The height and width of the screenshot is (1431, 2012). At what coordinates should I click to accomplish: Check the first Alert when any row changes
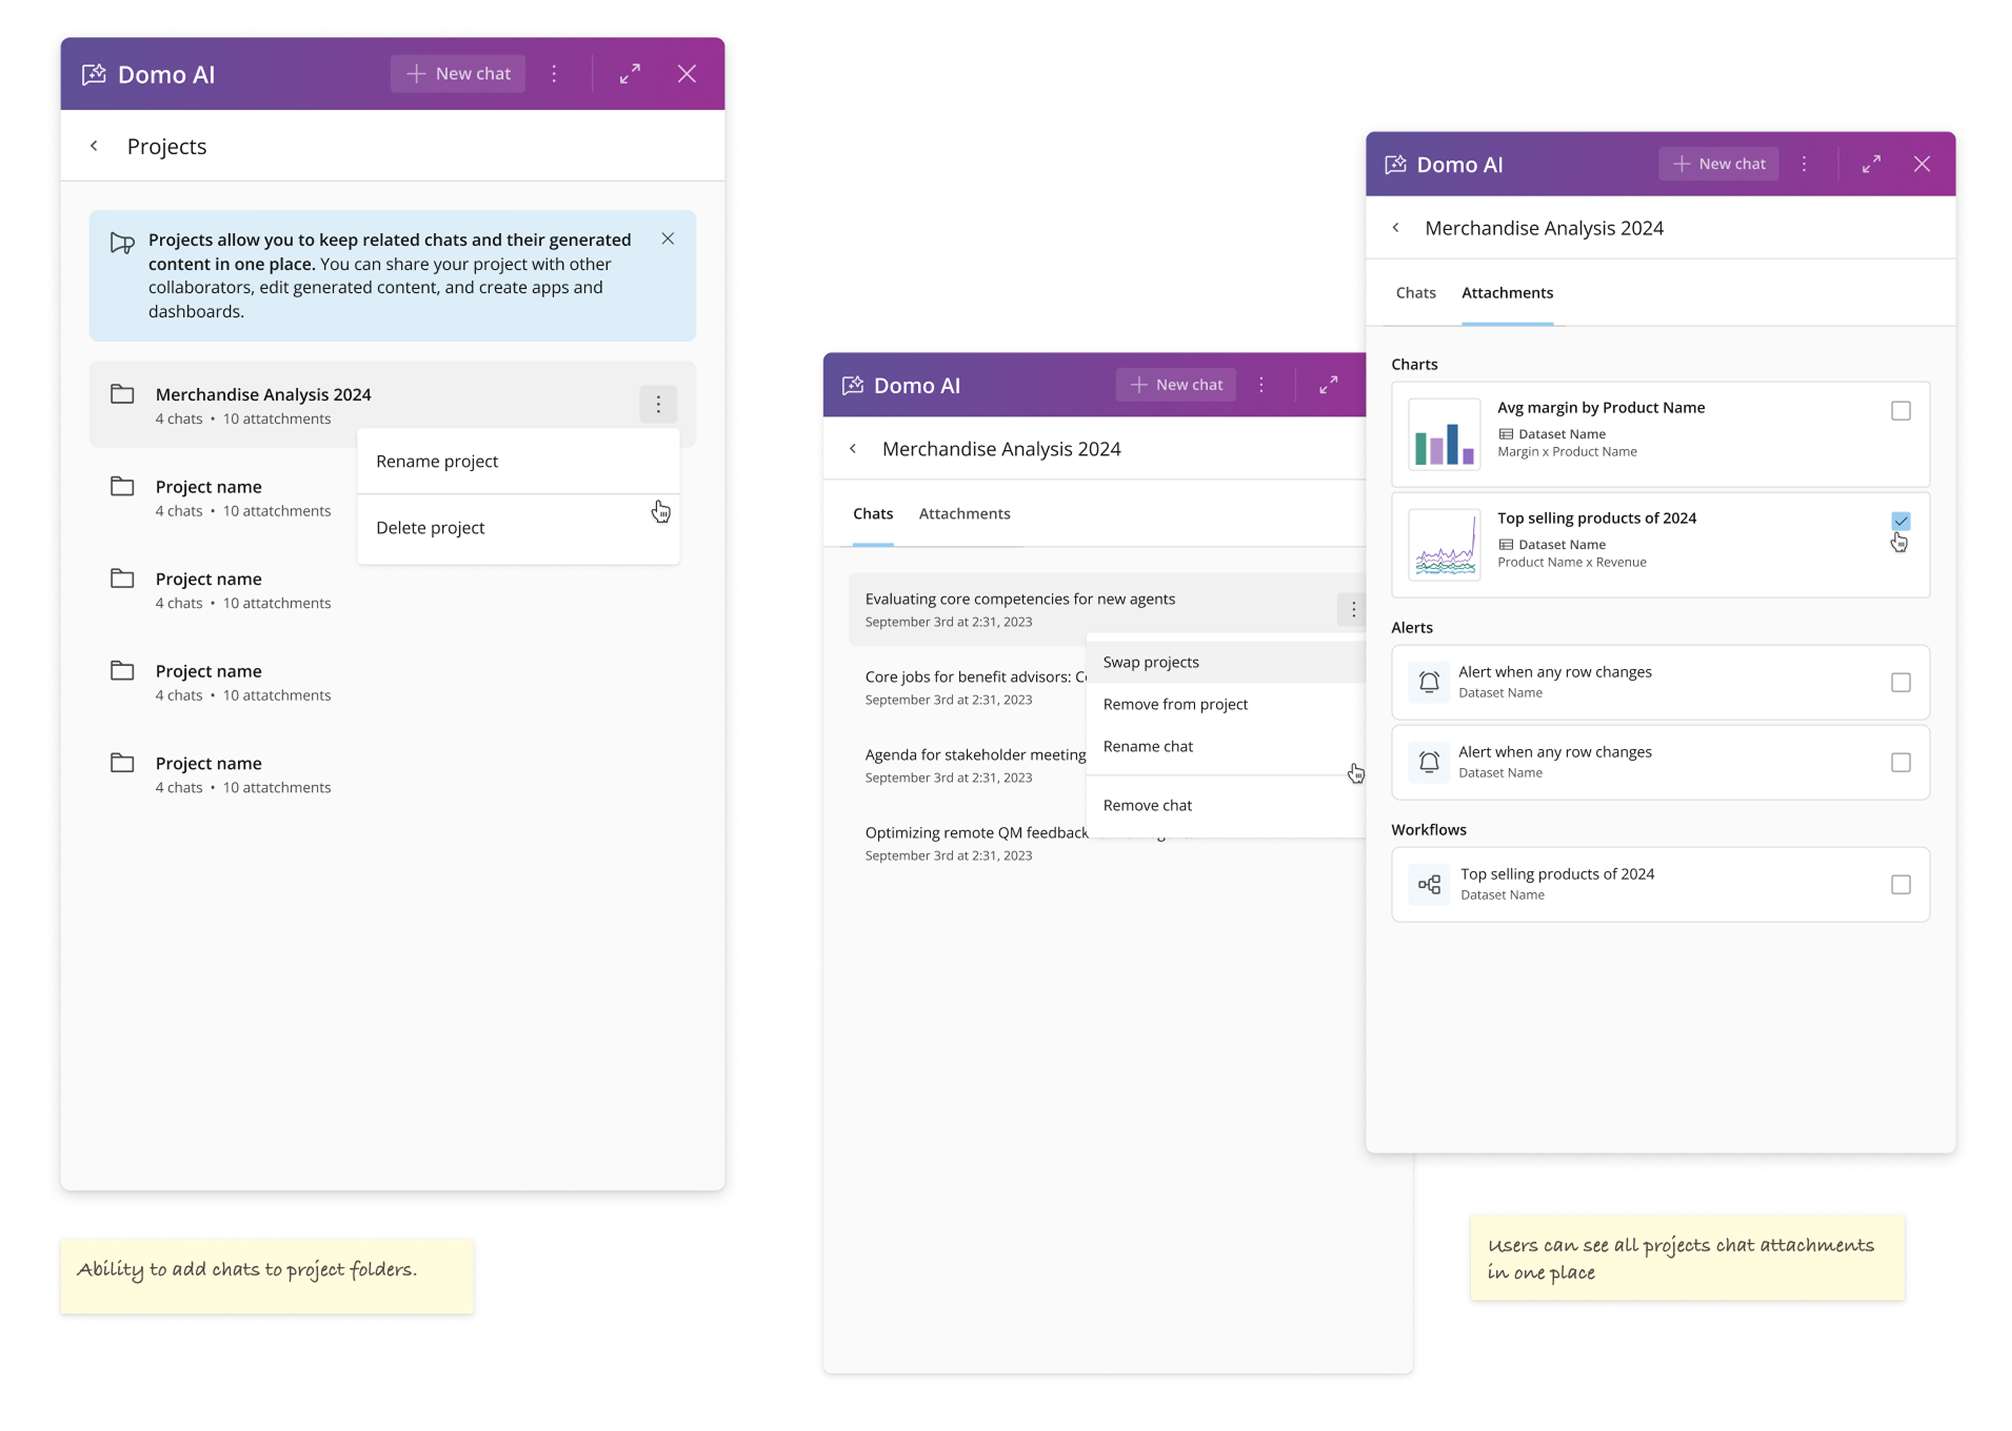point(1901,683)
